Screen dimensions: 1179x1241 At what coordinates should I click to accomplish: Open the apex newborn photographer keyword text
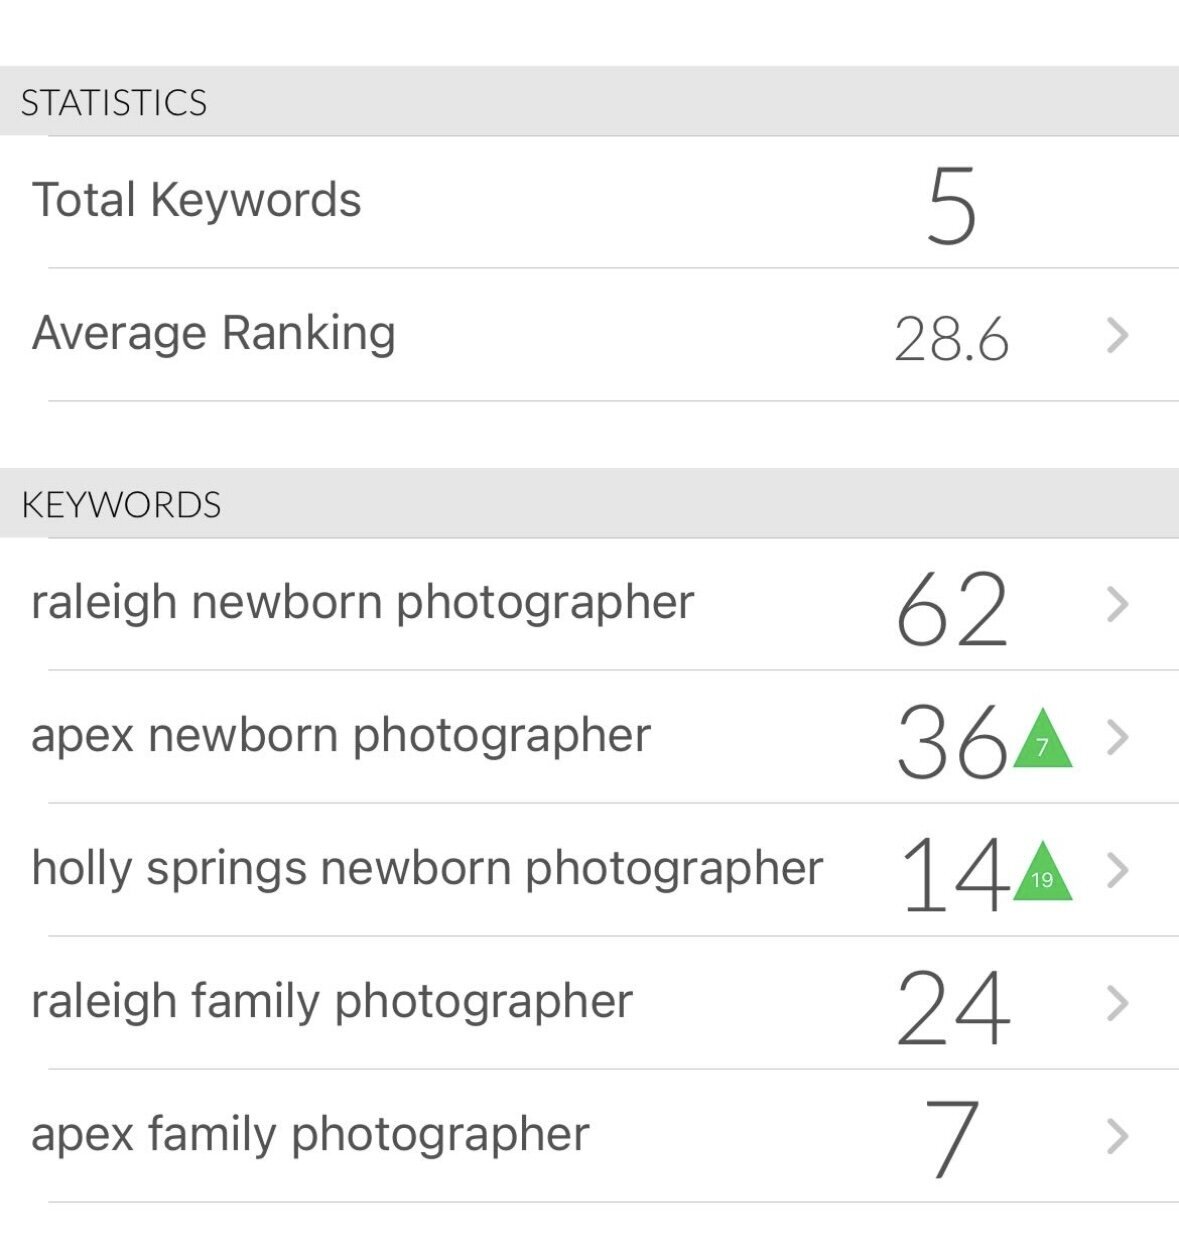coord(341,736)
